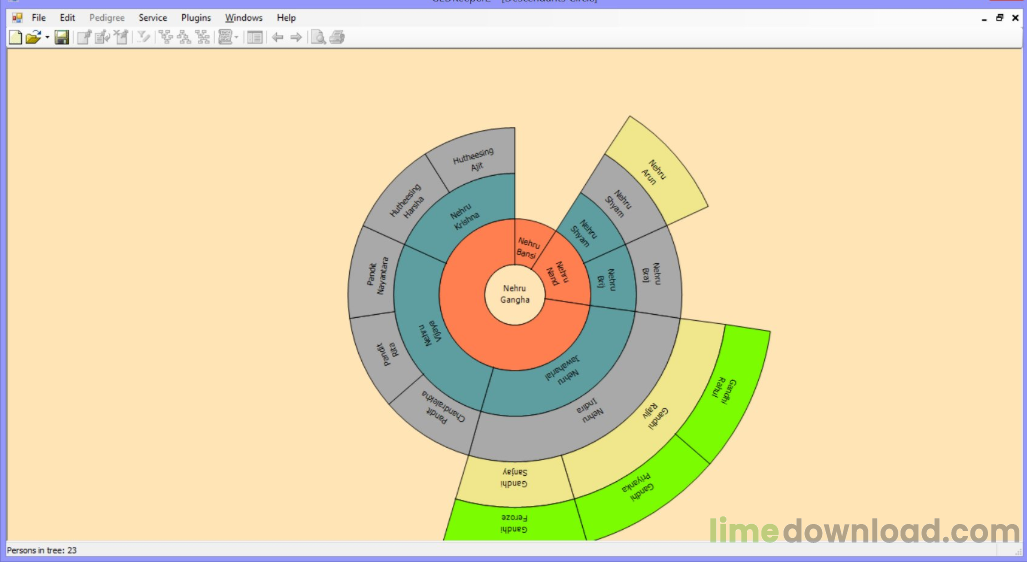Click the yellow Nehru Arun segment

[x=655, y=172]
